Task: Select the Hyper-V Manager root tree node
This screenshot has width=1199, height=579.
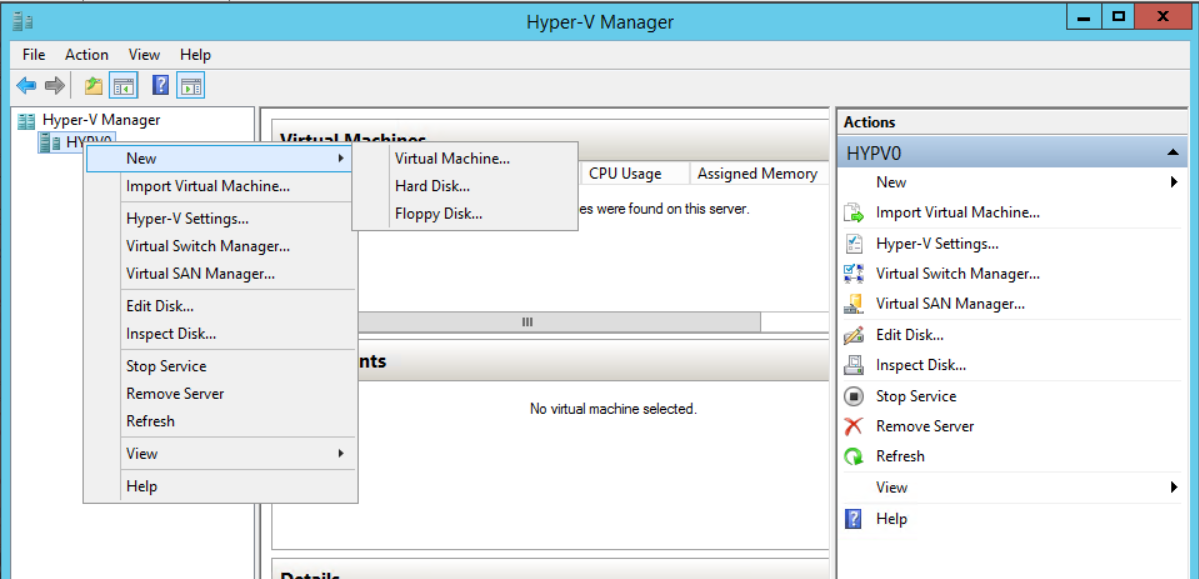Action: coord(100,120)
